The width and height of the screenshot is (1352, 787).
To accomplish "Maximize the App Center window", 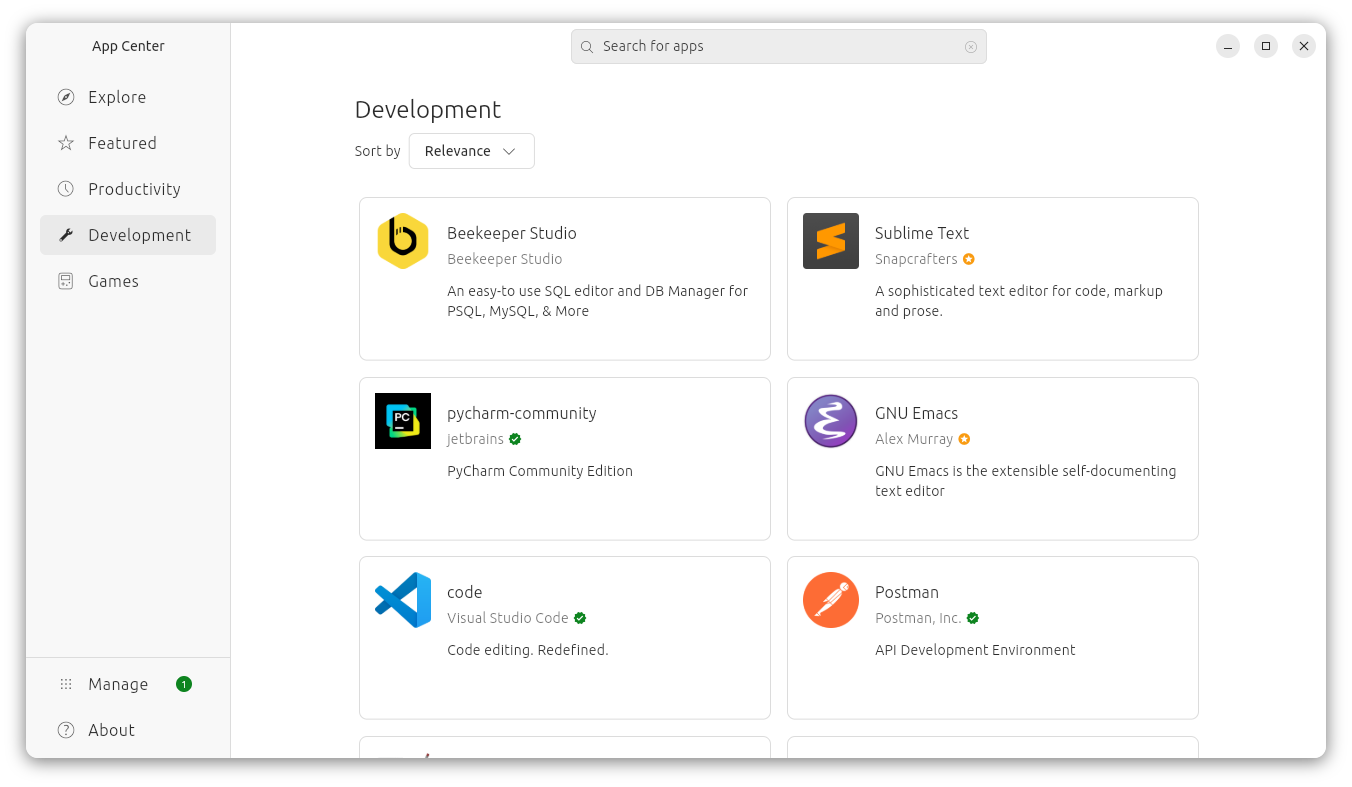I will click(x=1266, y=46).
